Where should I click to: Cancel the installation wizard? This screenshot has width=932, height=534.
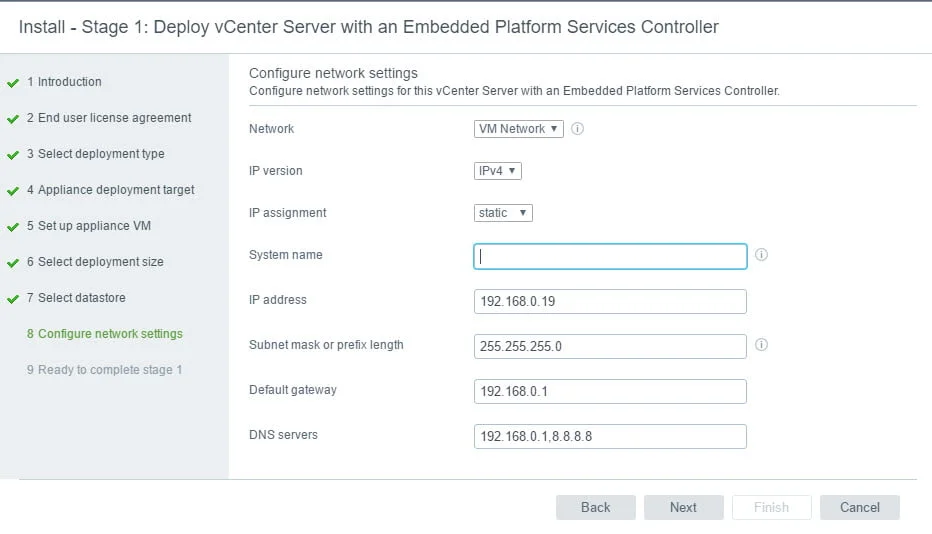[x=859, y=507]
